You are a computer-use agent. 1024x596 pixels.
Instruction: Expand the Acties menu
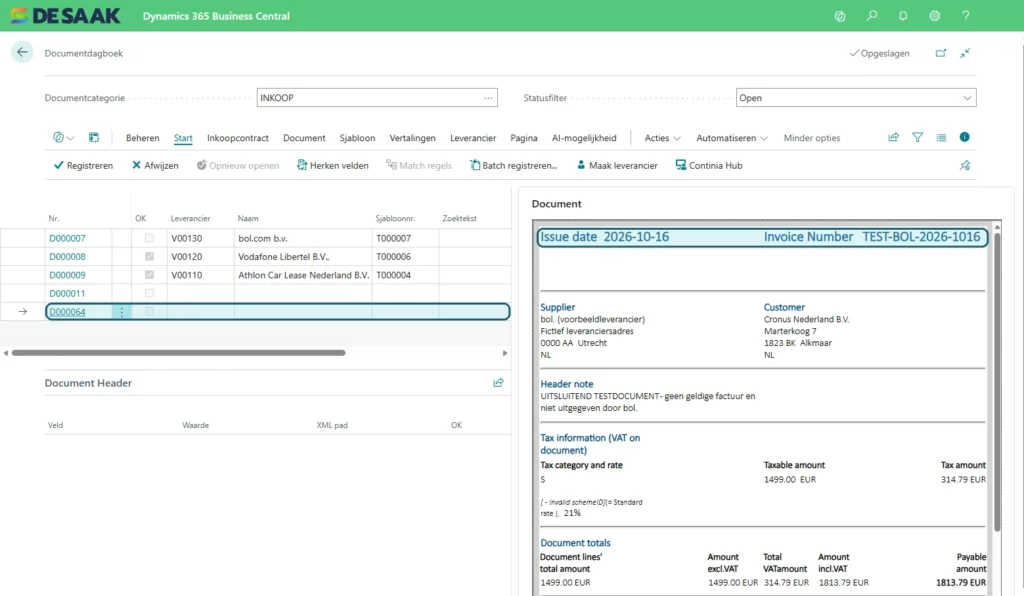pyautogui.click(x=662, y=138)
